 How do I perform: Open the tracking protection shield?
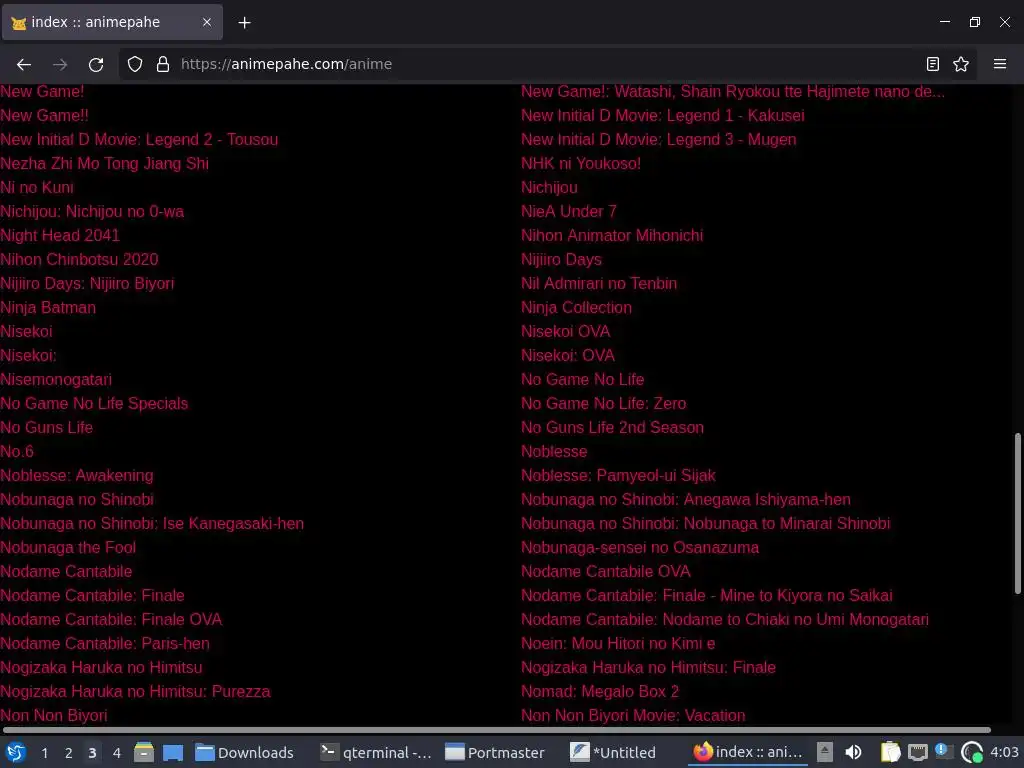135,64
